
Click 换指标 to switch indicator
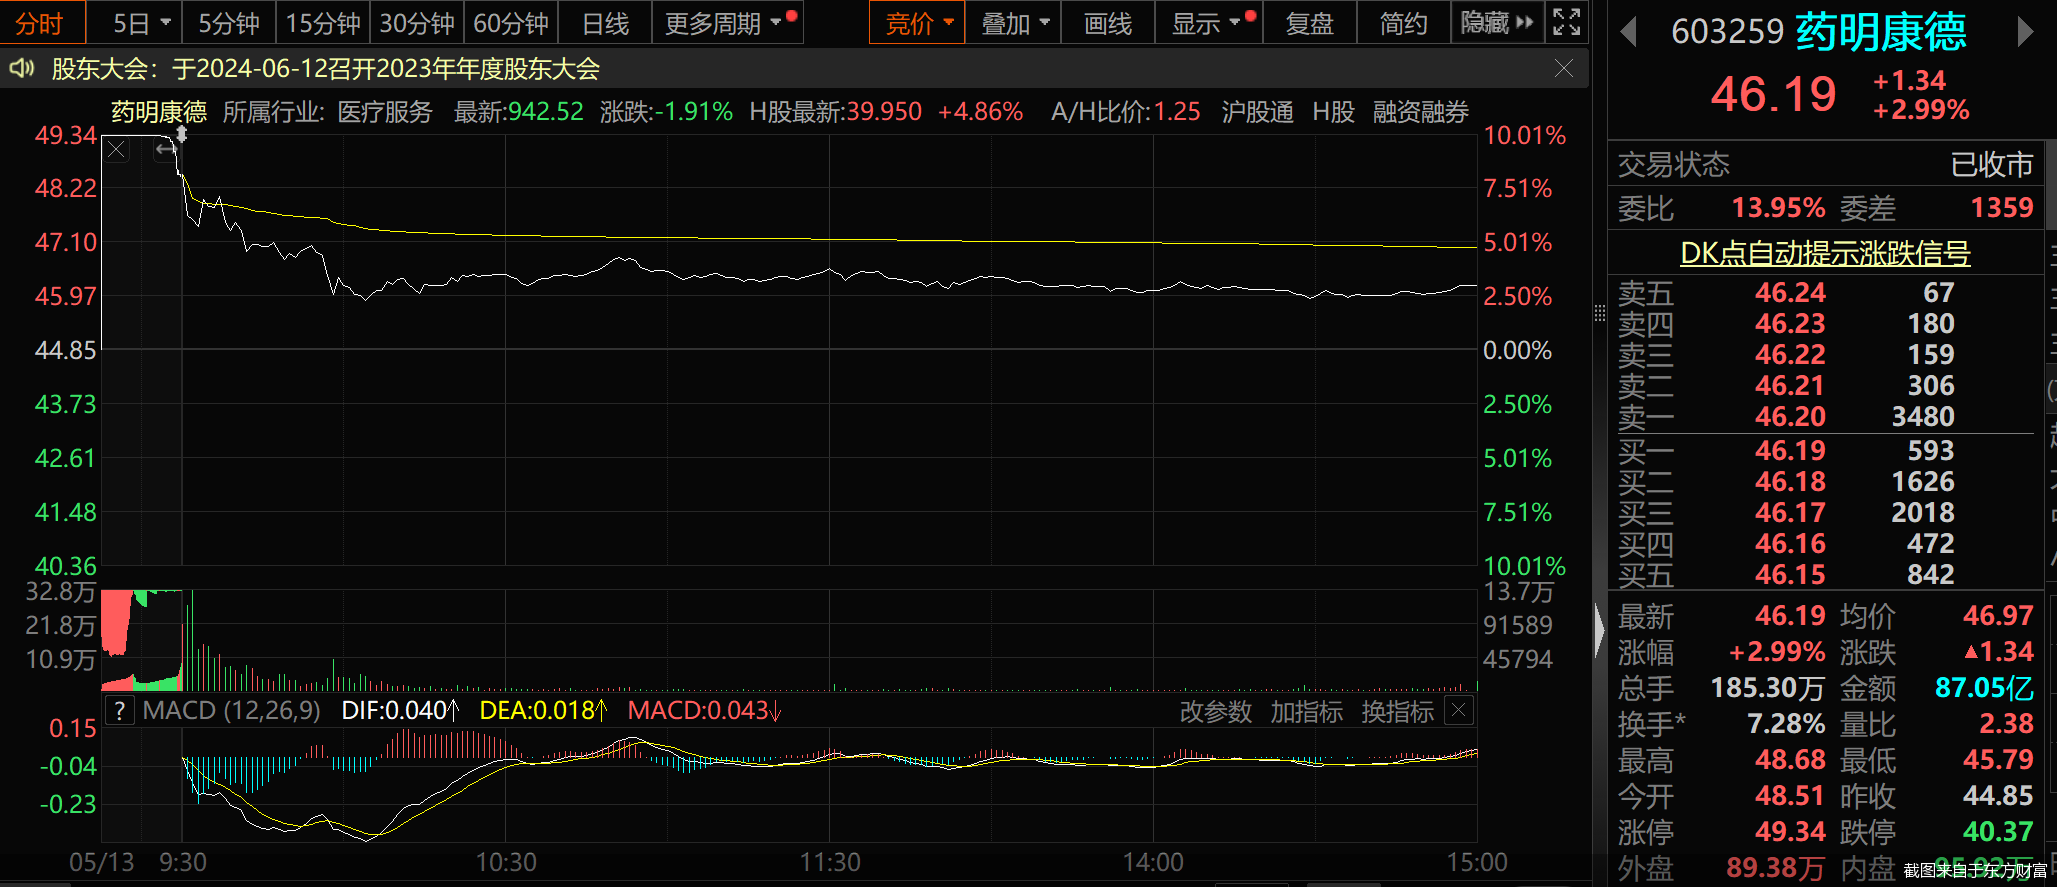(x=1398, y=712)
